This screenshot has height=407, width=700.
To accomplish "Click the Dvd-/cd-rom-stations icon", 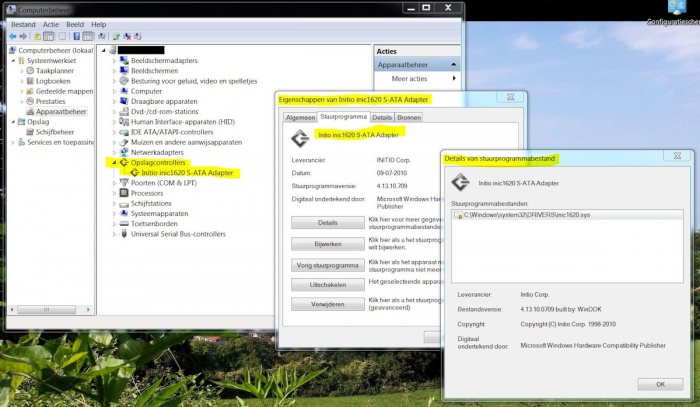I will pos(124,112).
